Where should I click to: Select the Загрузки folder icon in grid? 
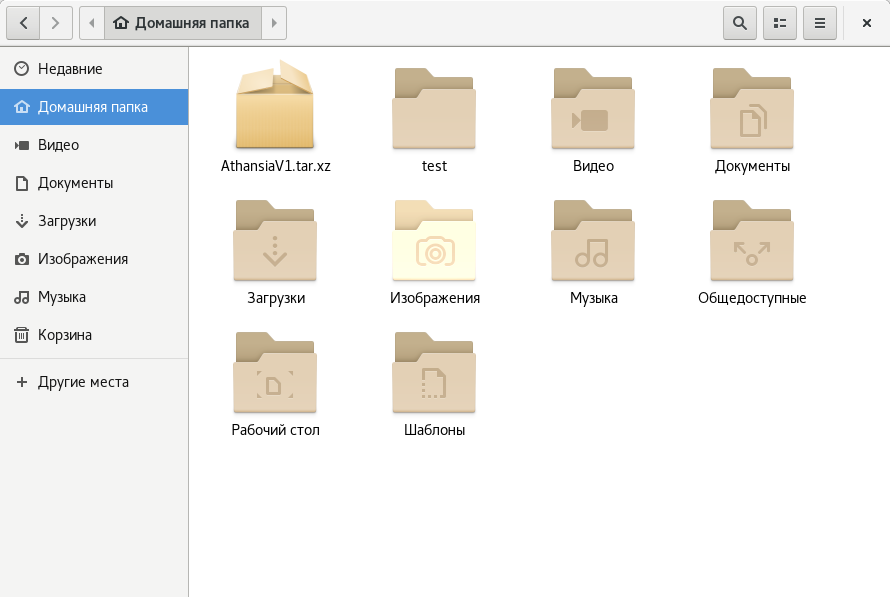(275, 241)
